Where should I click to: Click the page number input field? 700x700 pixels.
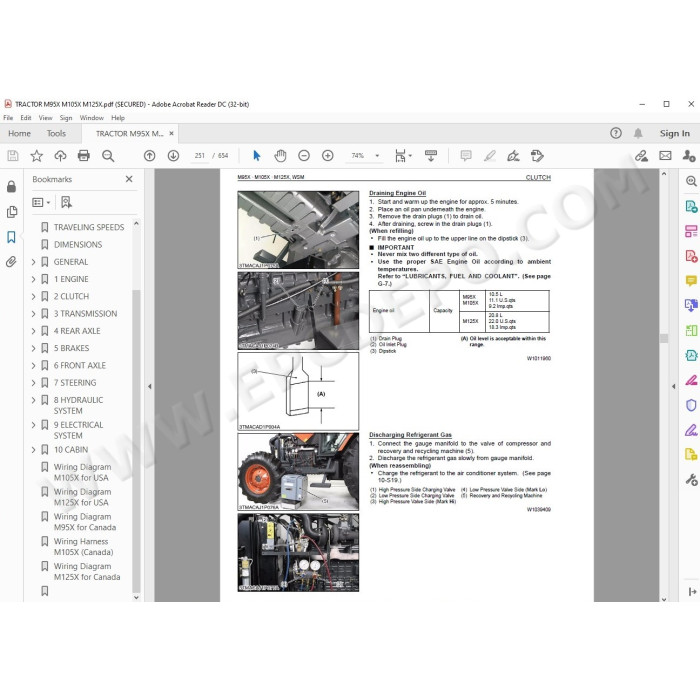(x=200, y=156)
